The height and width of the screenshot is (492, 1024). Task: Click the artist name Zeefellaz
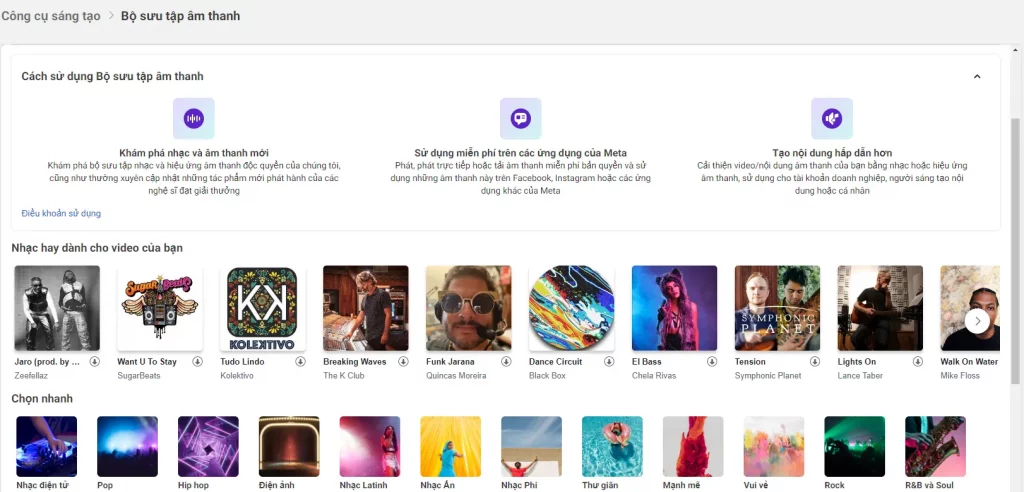(31, 376)
